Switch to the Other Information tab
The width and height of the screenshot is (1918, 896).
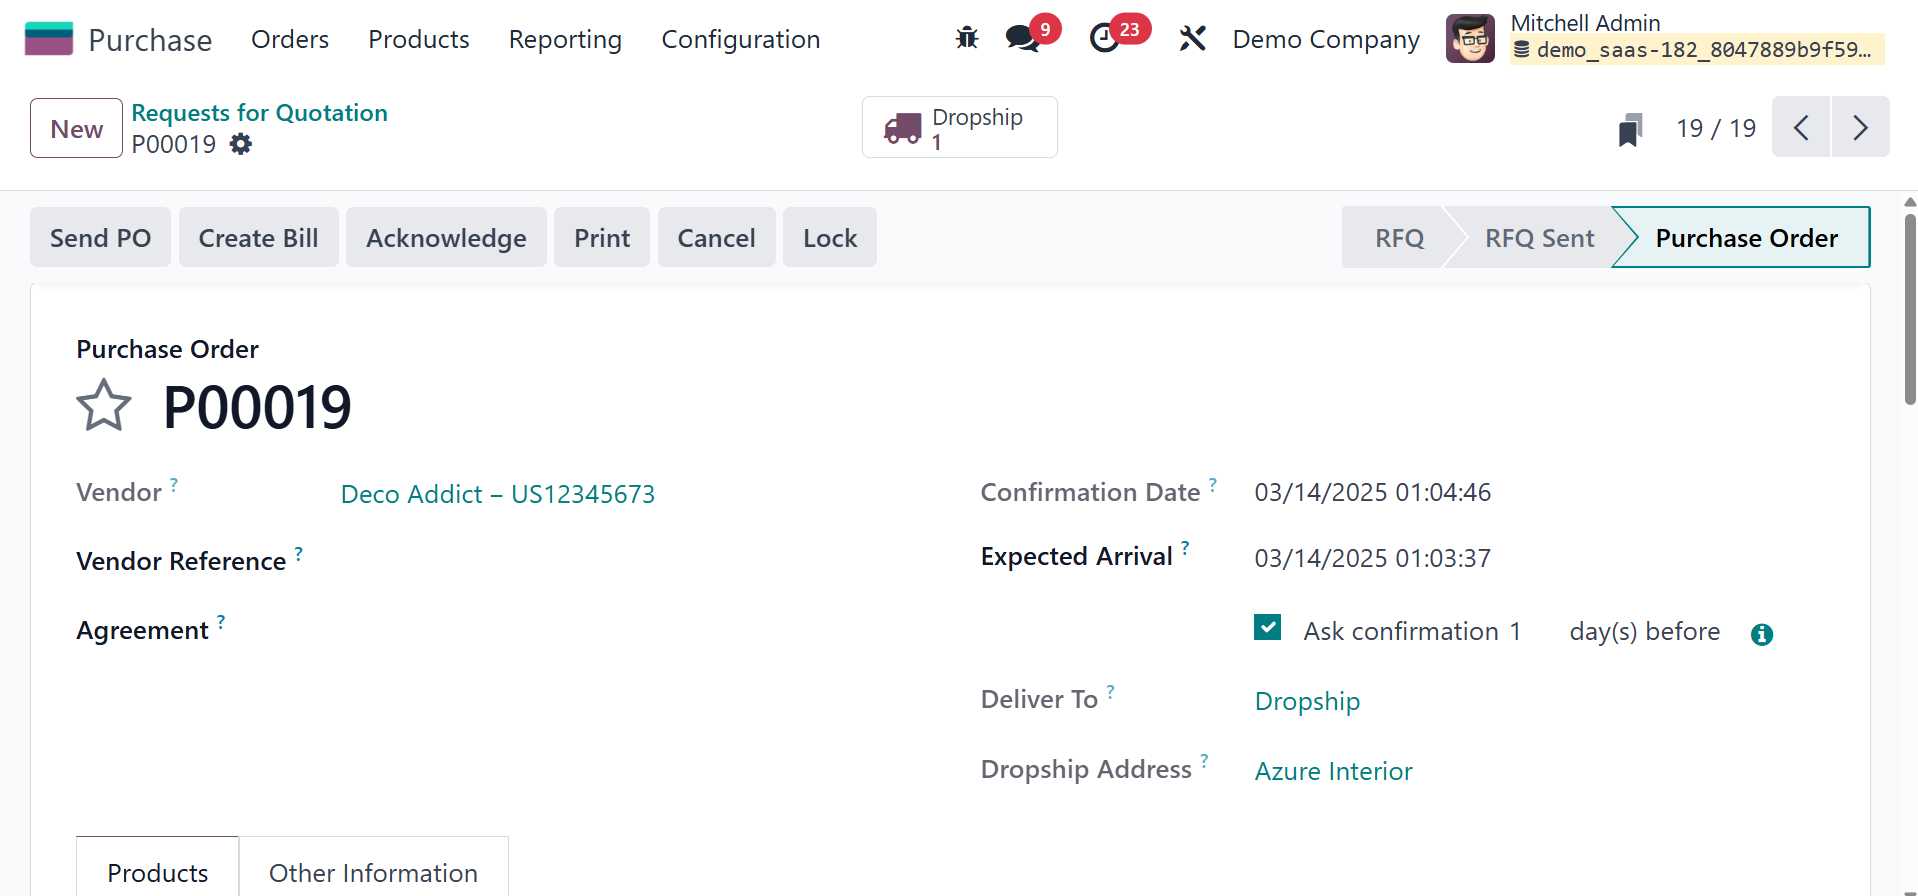pyautogui.click(x=373, y=872)
